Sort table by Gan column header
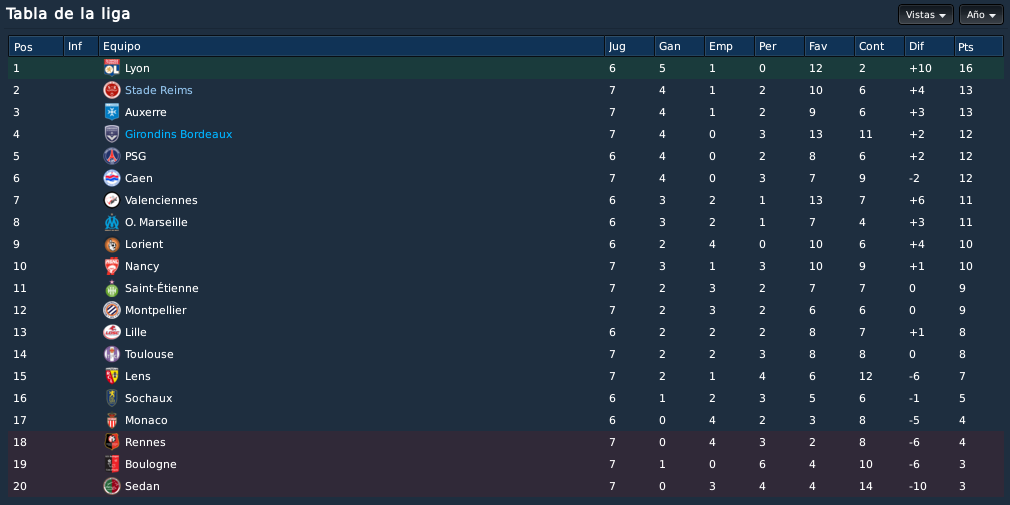 pyautogui.click(x=679, y=46)
